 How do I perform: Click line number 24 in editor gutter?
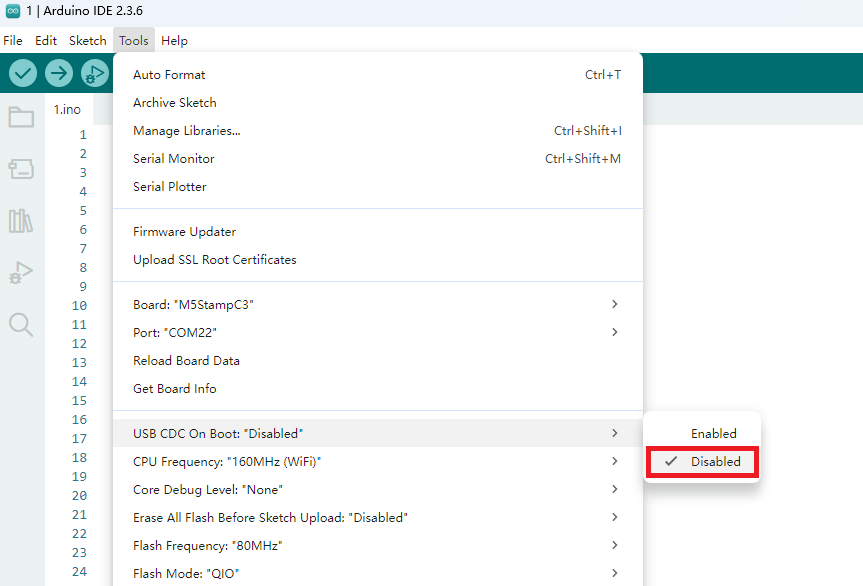click(79, 572)
